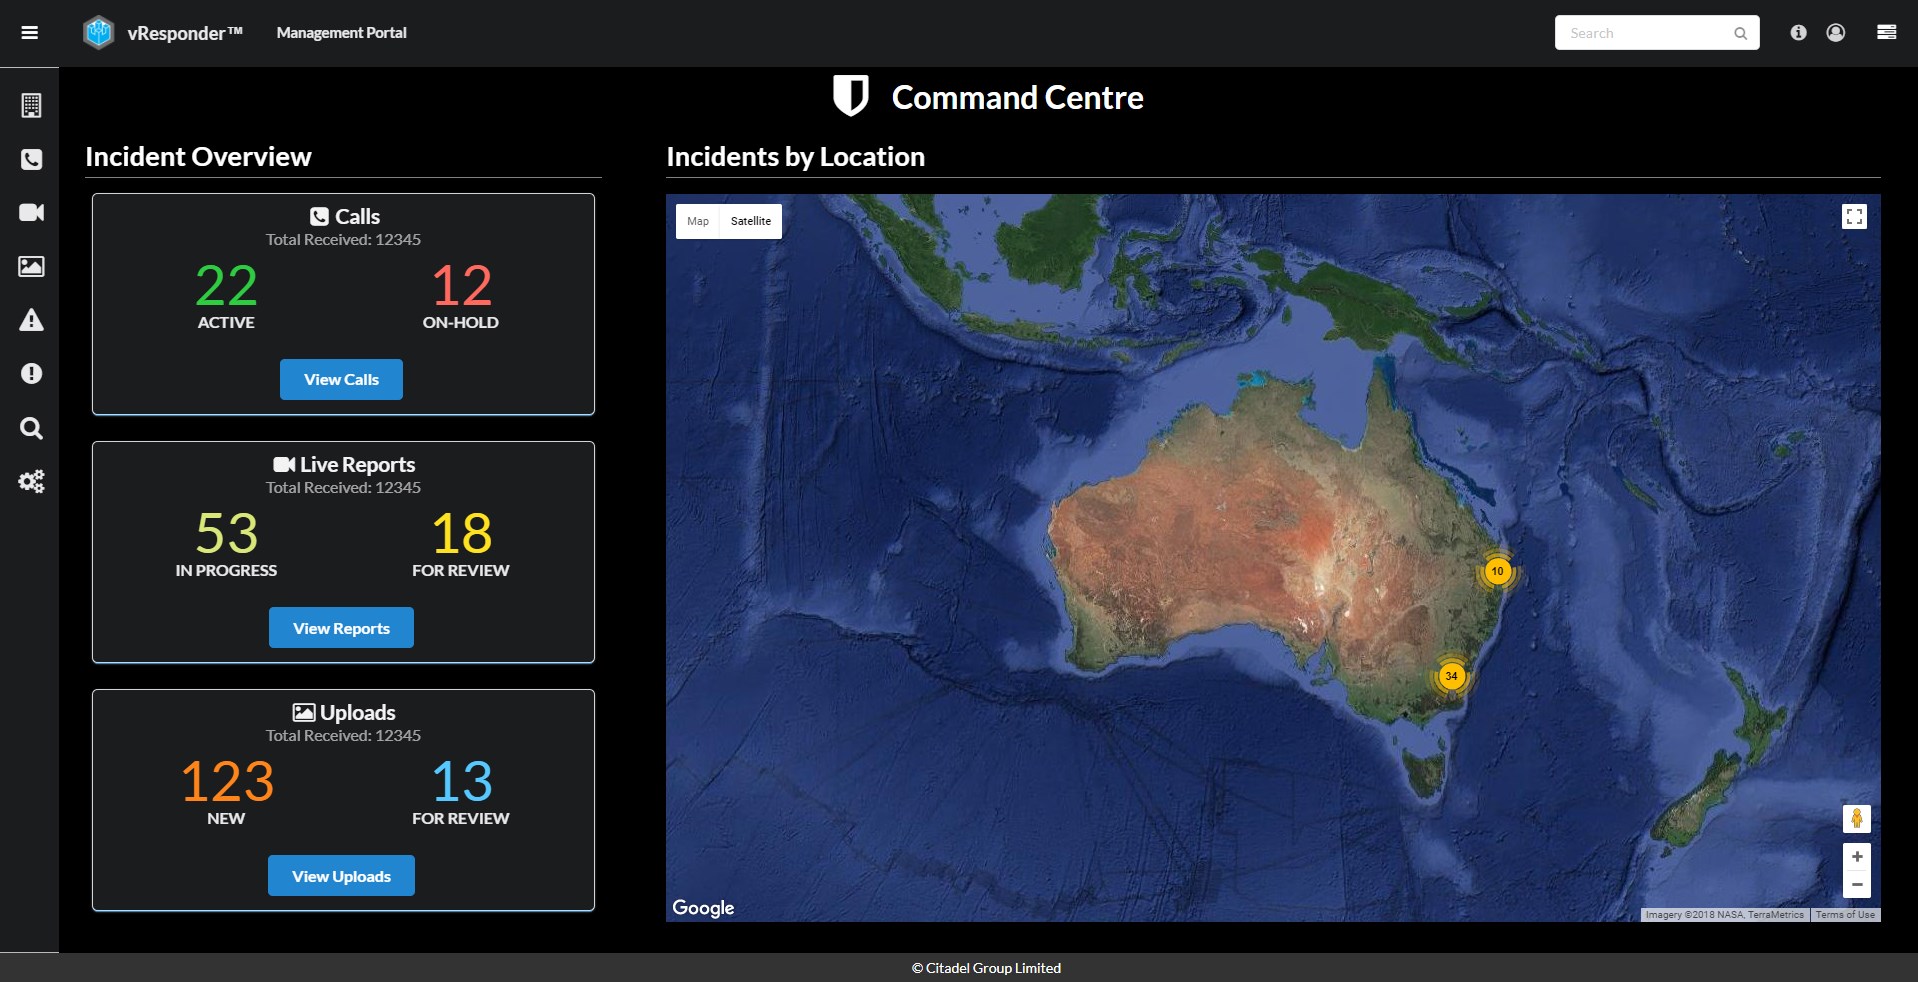Click the vResponder hexagon logo
This screenshot has height=982, width=1918.
(98, 33)
